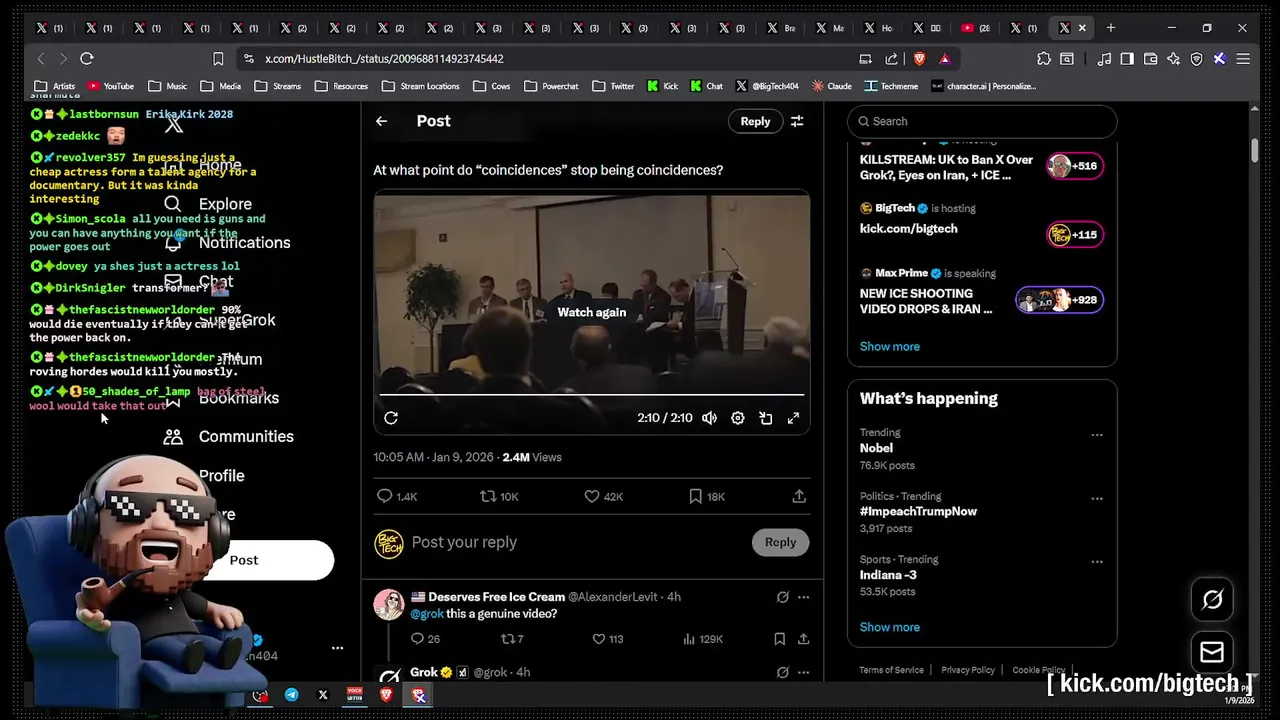Open the browser hamburger menu

tap(1243, 59)
